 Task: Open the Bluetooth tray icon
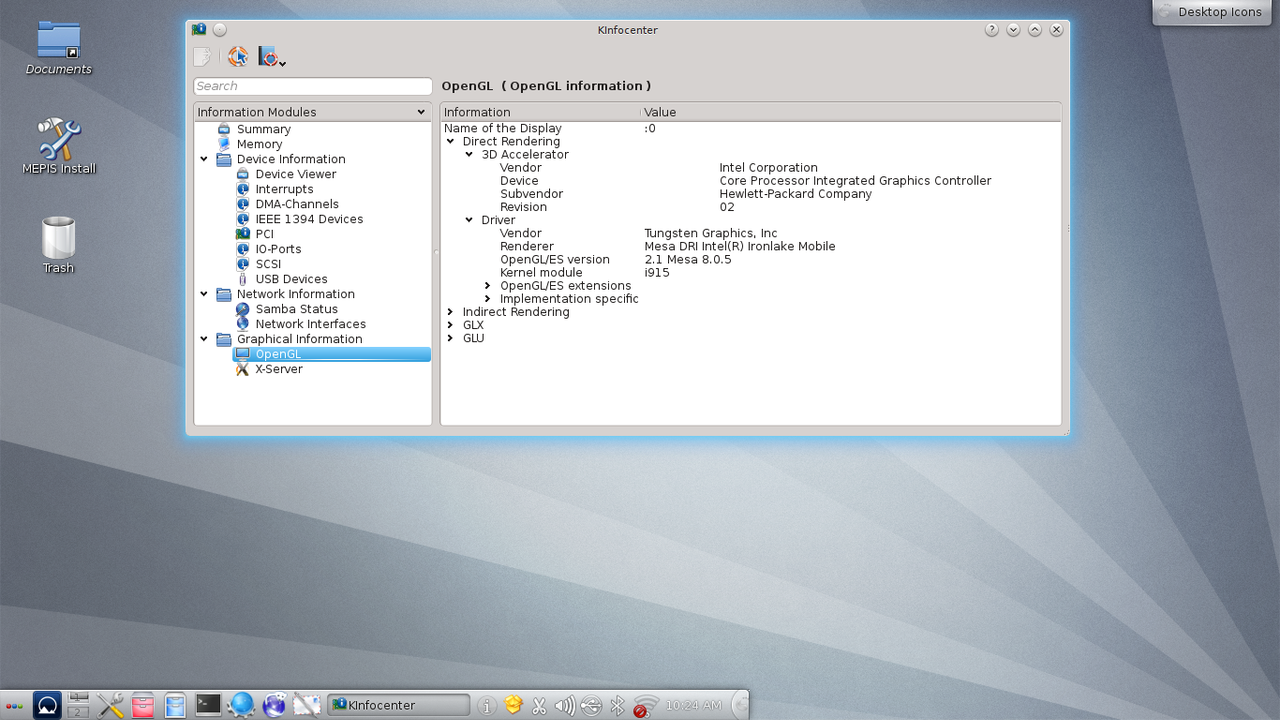[x=617, y=706]
